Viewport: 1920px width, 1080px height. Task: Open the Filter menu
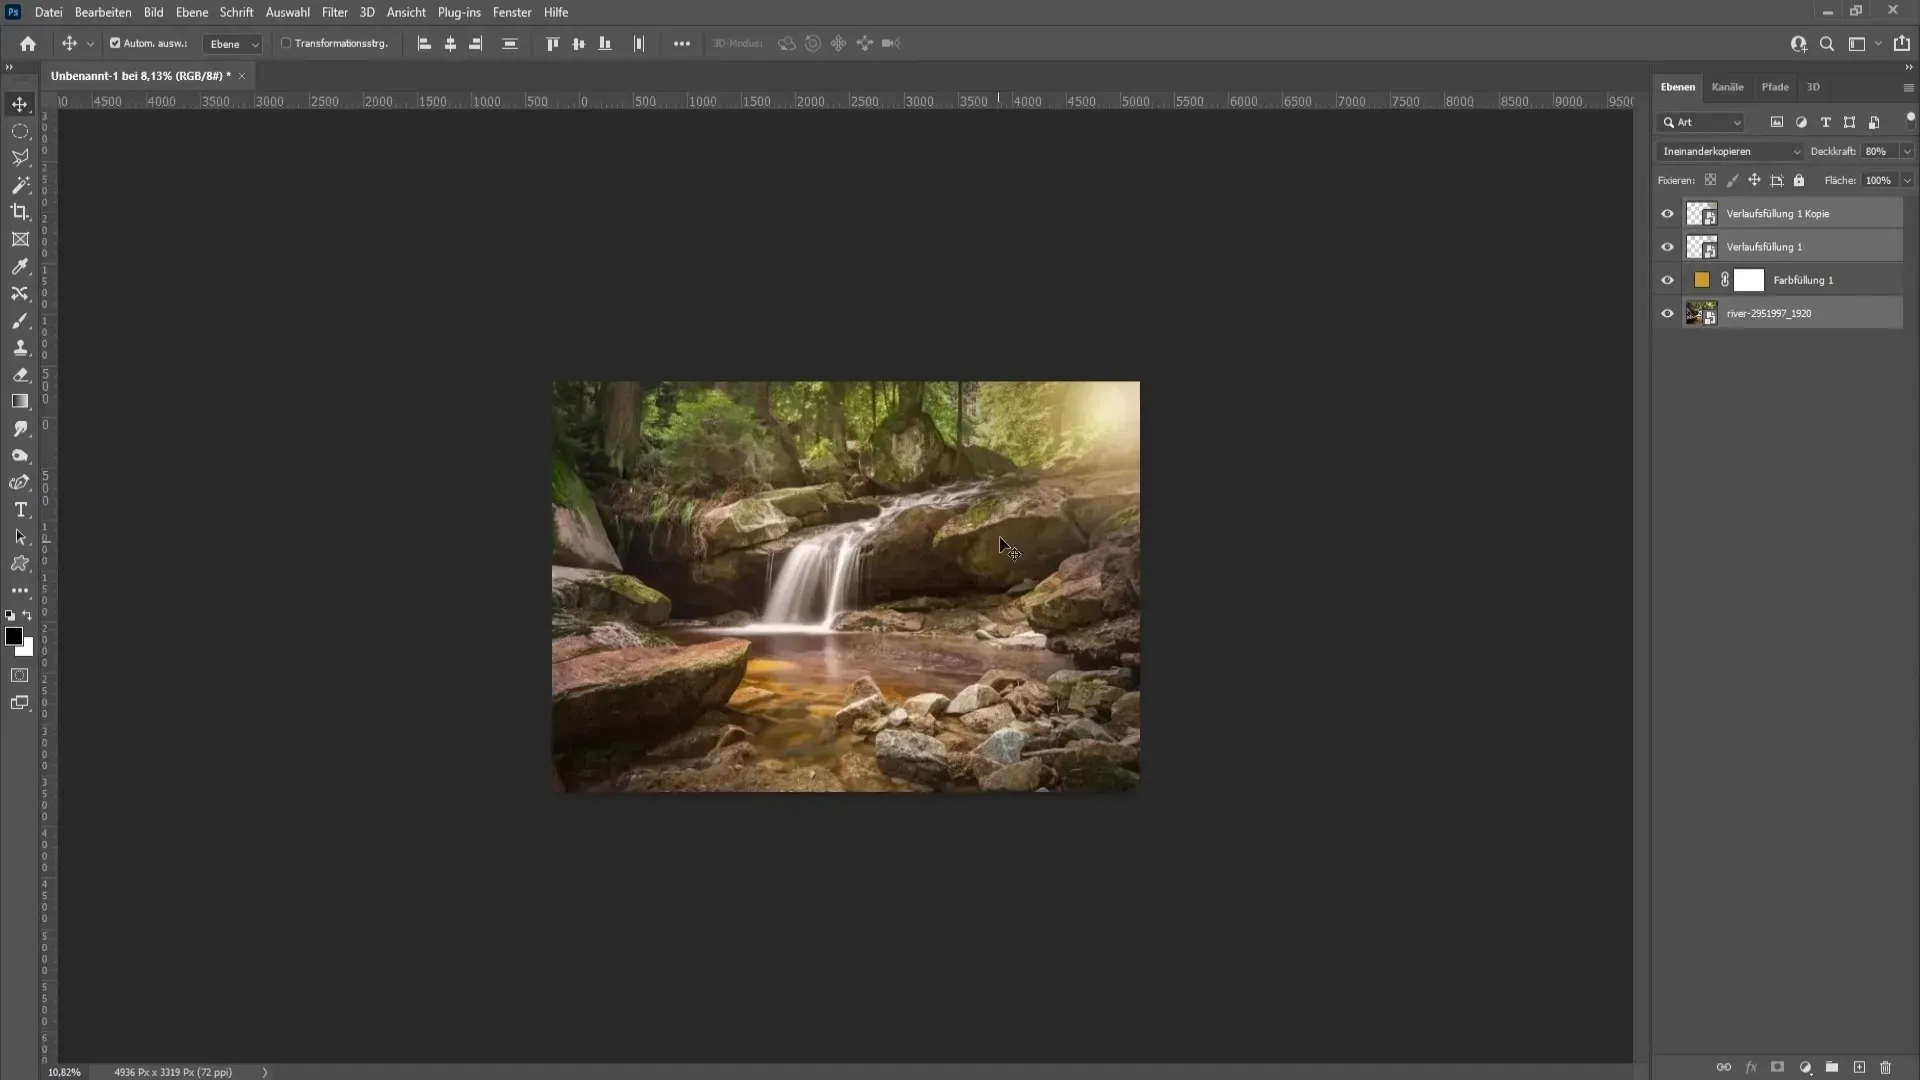(334, 12)
